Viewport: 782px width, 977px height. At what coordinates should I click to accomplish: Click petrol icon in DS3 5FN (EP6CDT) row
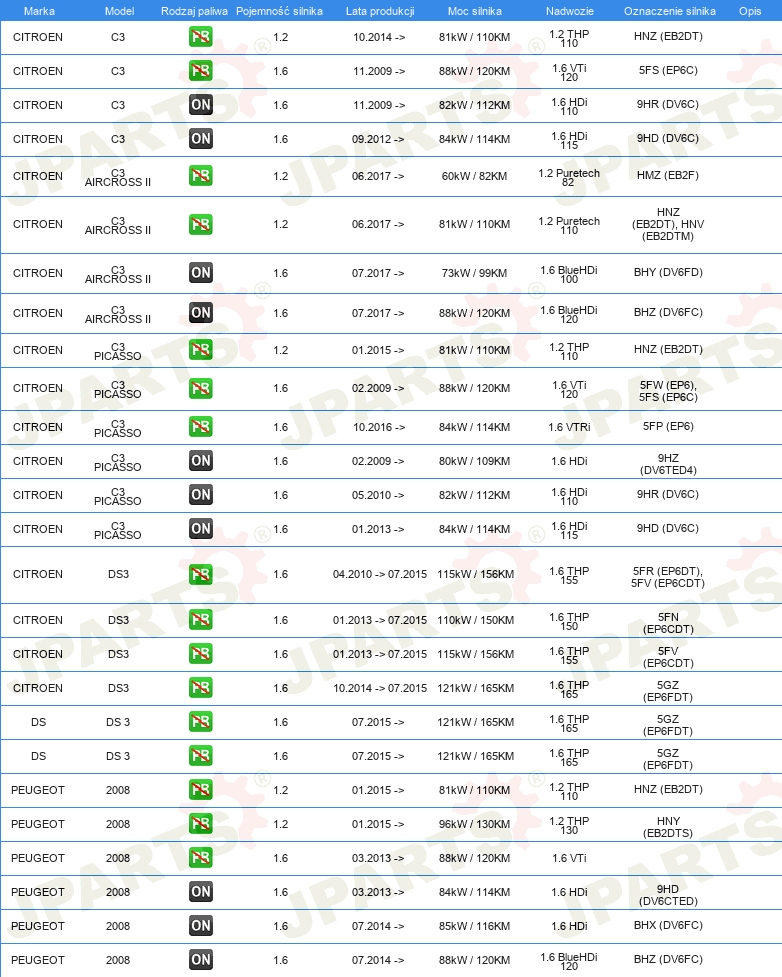(x=201, y=620)
